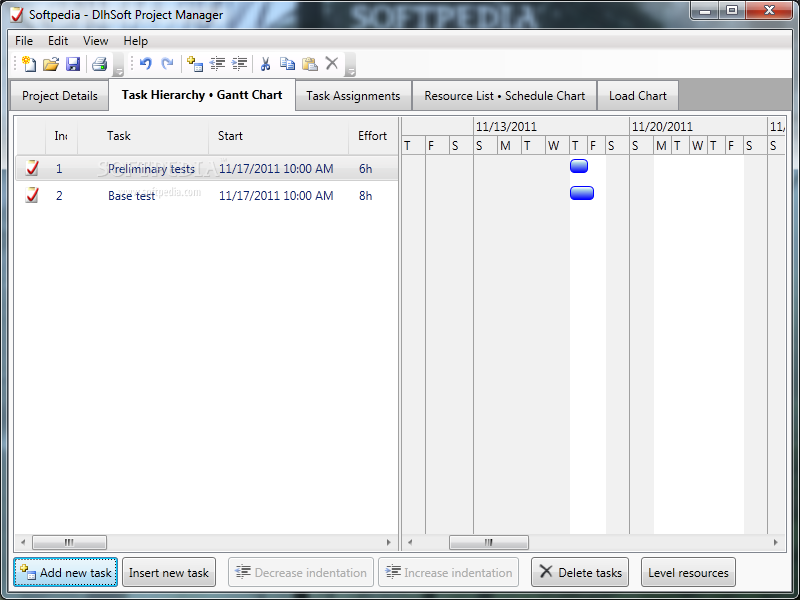Click index 2 cell in task grid
The image size is (800, 600).
(x=59, y=196)
